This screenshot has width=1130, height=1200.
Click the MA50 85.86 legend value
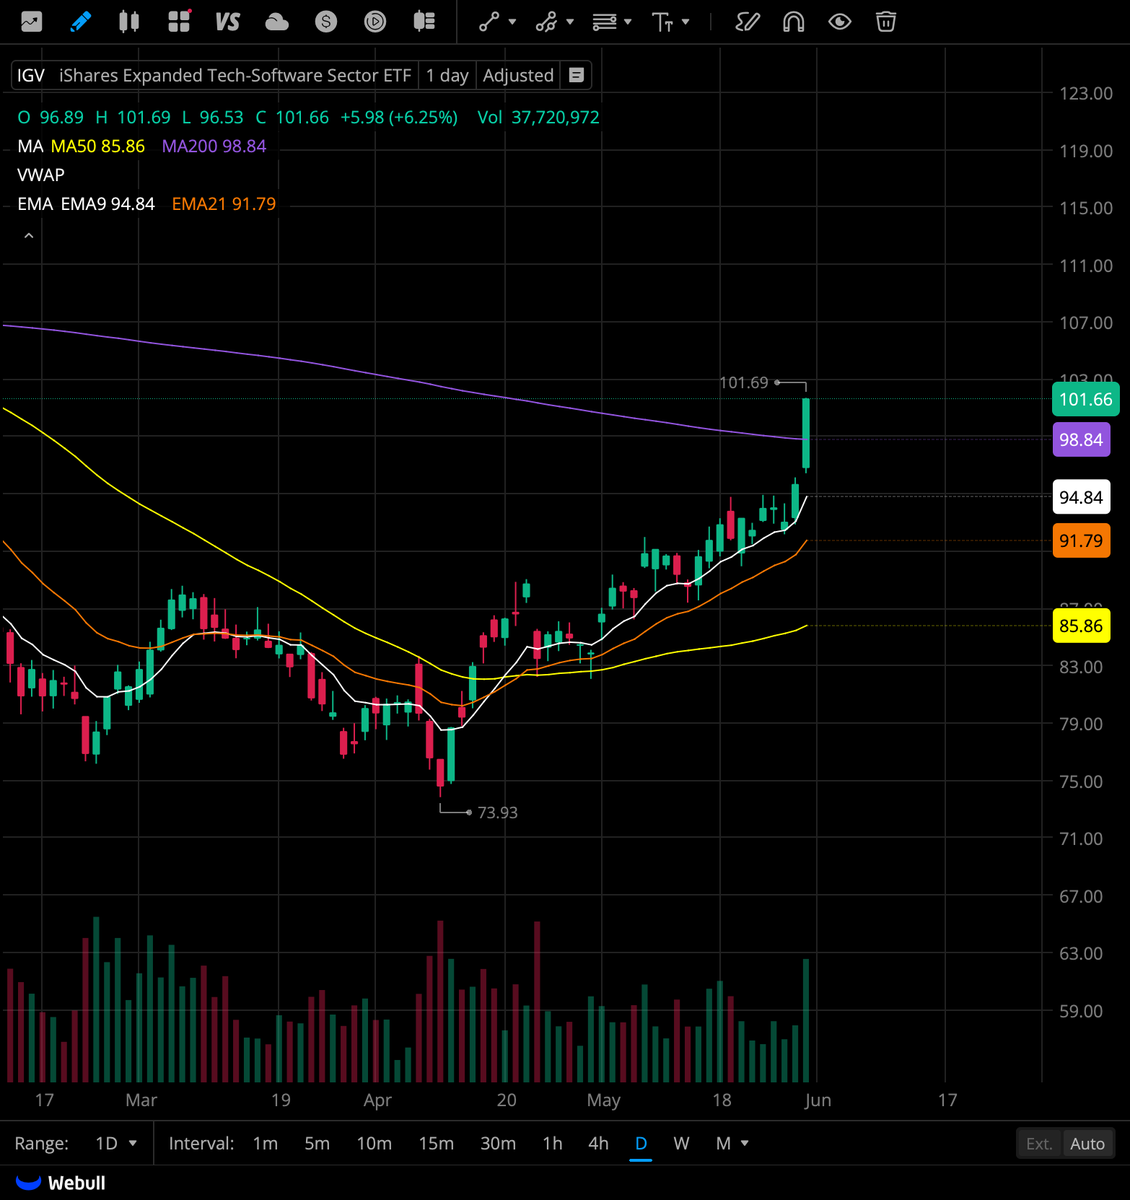coord(98,146)
